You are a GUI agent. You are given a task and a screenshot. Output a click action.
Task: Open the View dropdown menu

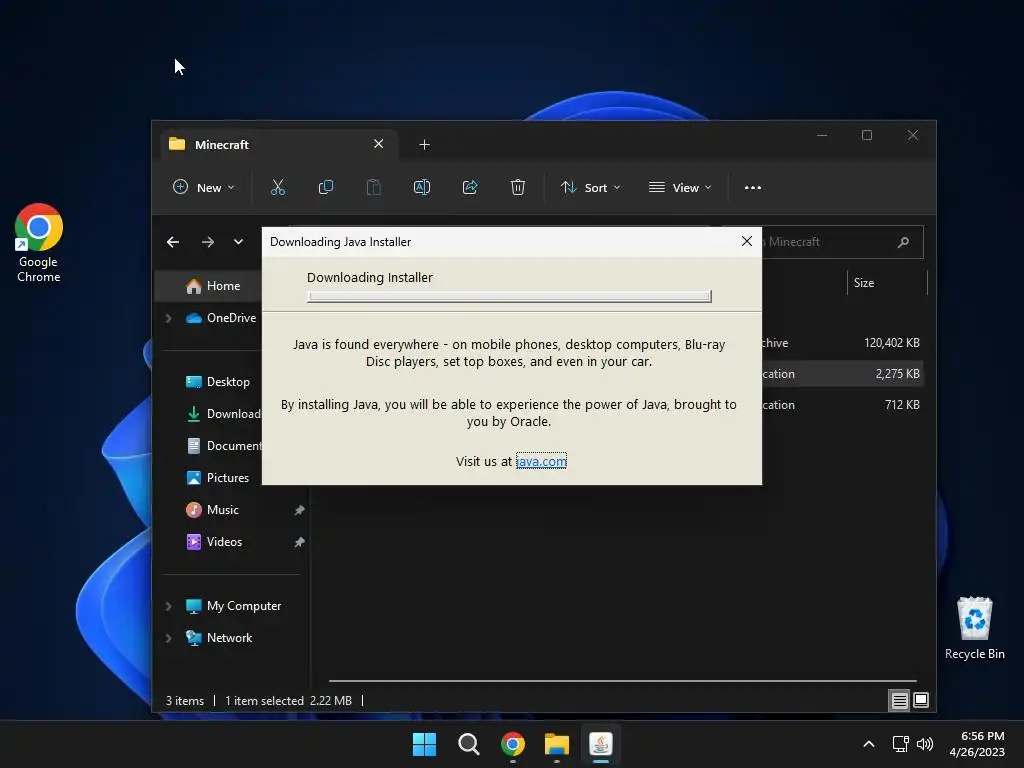[x=680, y=187]
